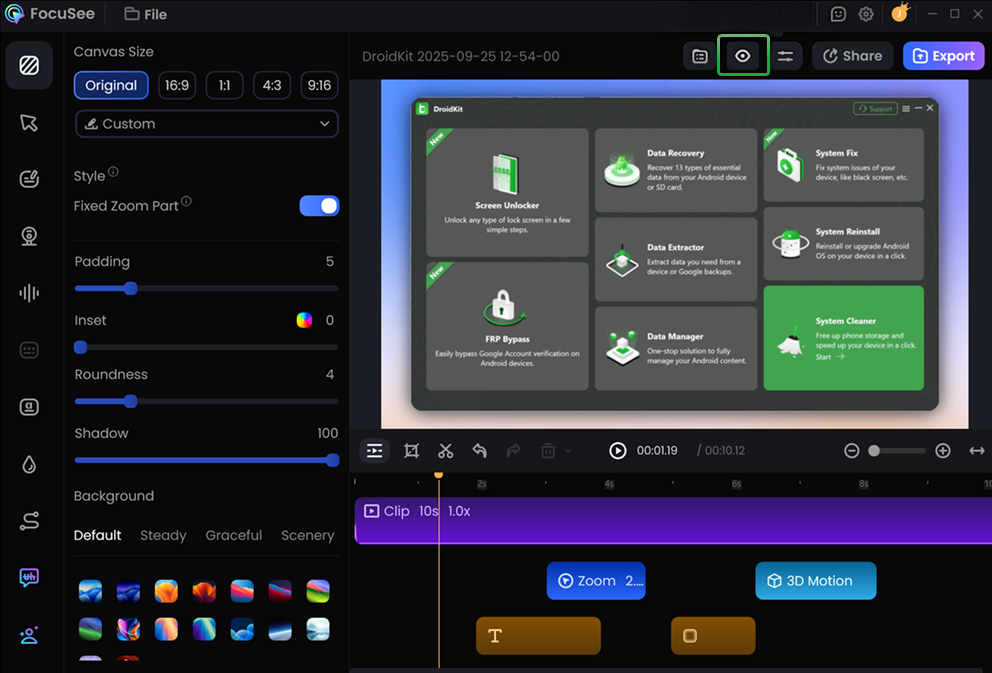Click the scissors split tool
Image resolution: width=992 pixels, height=673 pixels.
(x=445, y=450)
